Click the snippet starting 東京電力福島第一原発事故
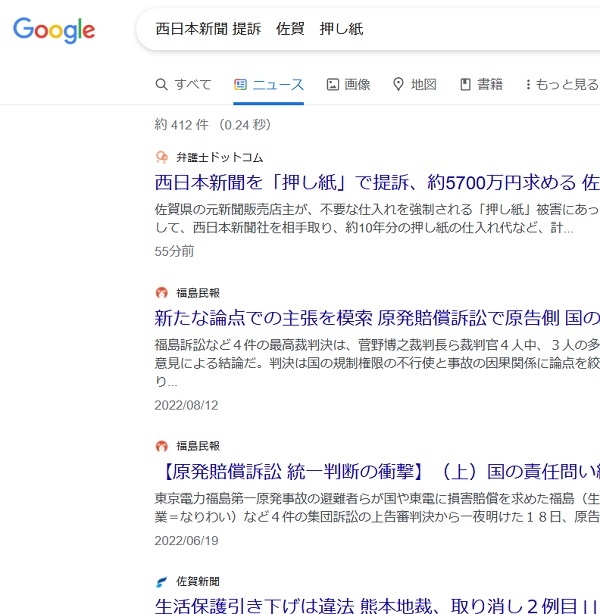Screen dimensions: 600x614 click(377, 508)
